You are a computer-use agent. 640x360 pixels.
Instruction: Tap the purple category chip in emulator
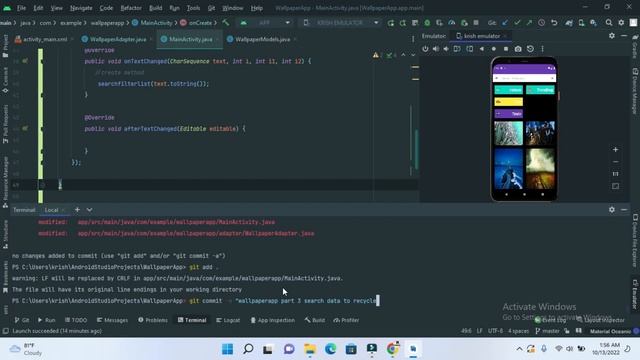point(509,113)
